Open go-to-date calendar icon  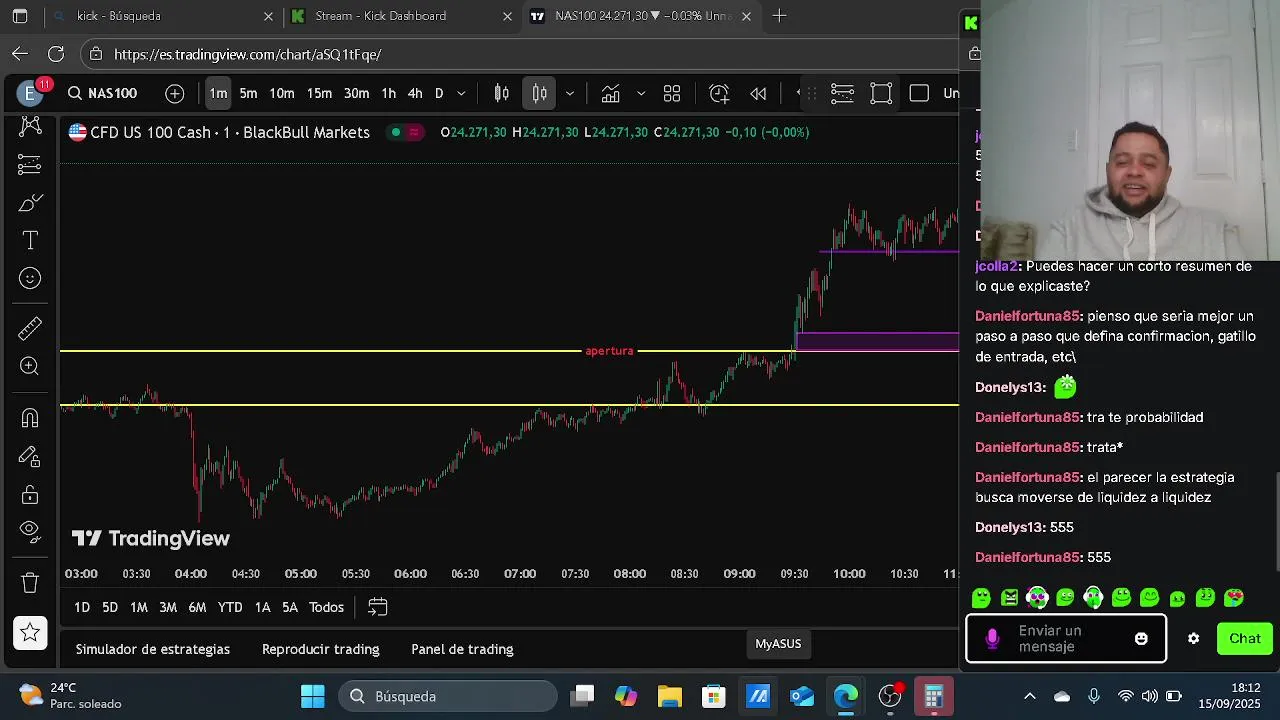coord(377,607)
